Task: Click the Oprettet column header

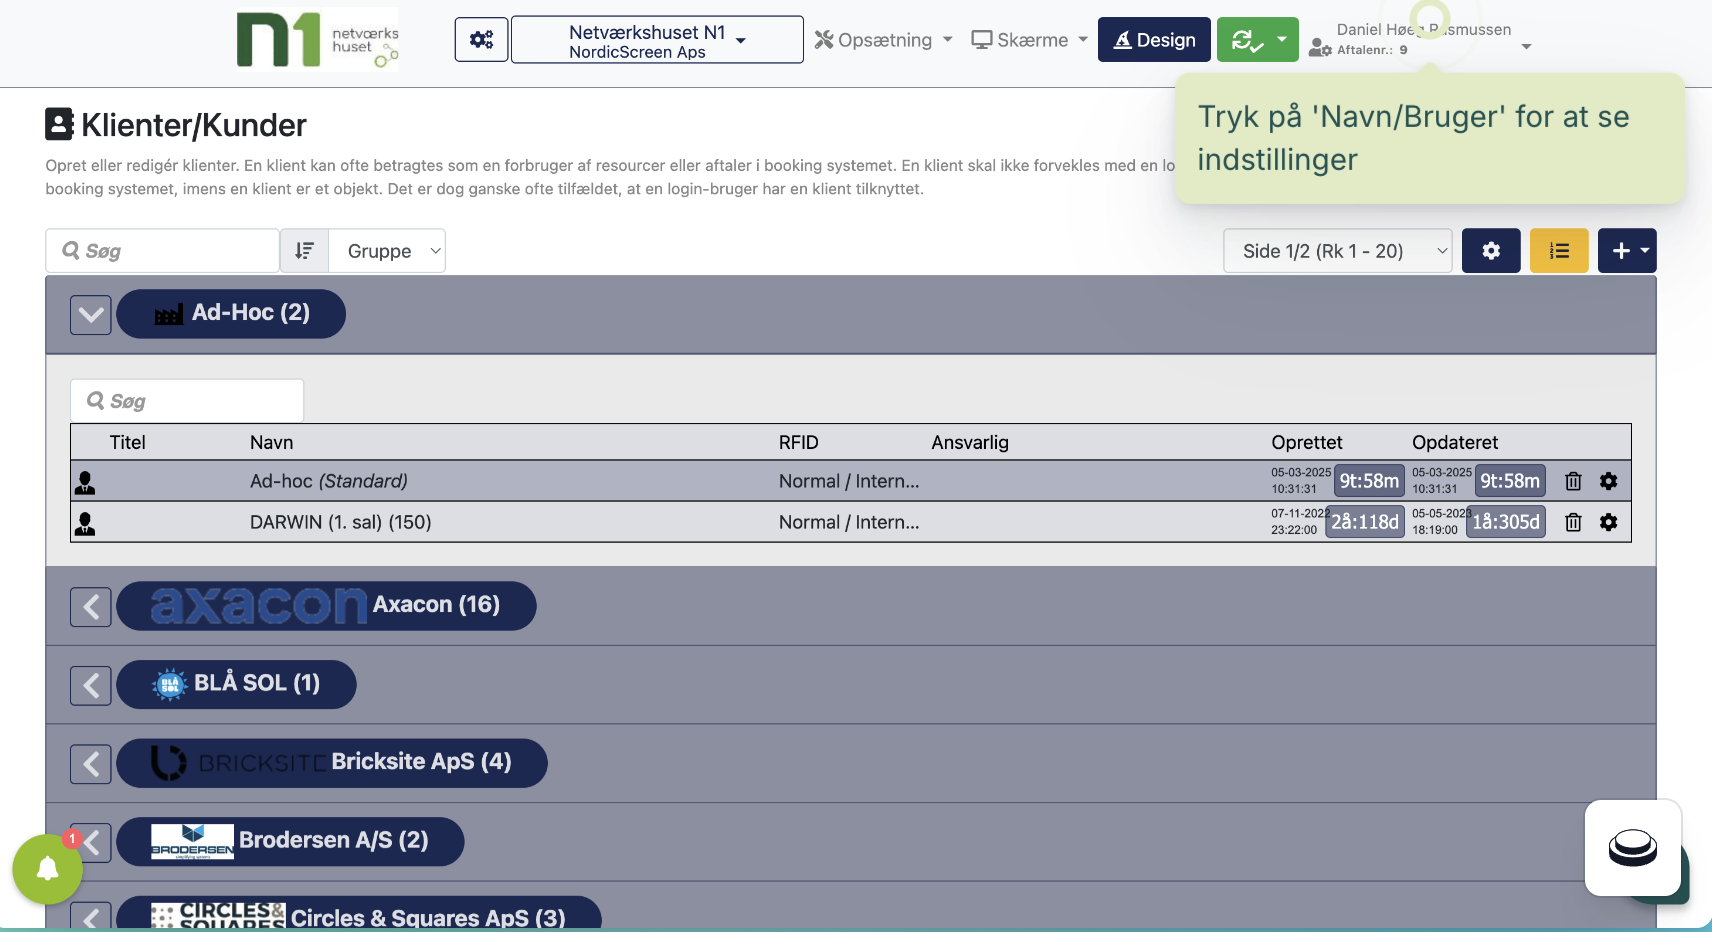Action: [x=1307, y=442]
